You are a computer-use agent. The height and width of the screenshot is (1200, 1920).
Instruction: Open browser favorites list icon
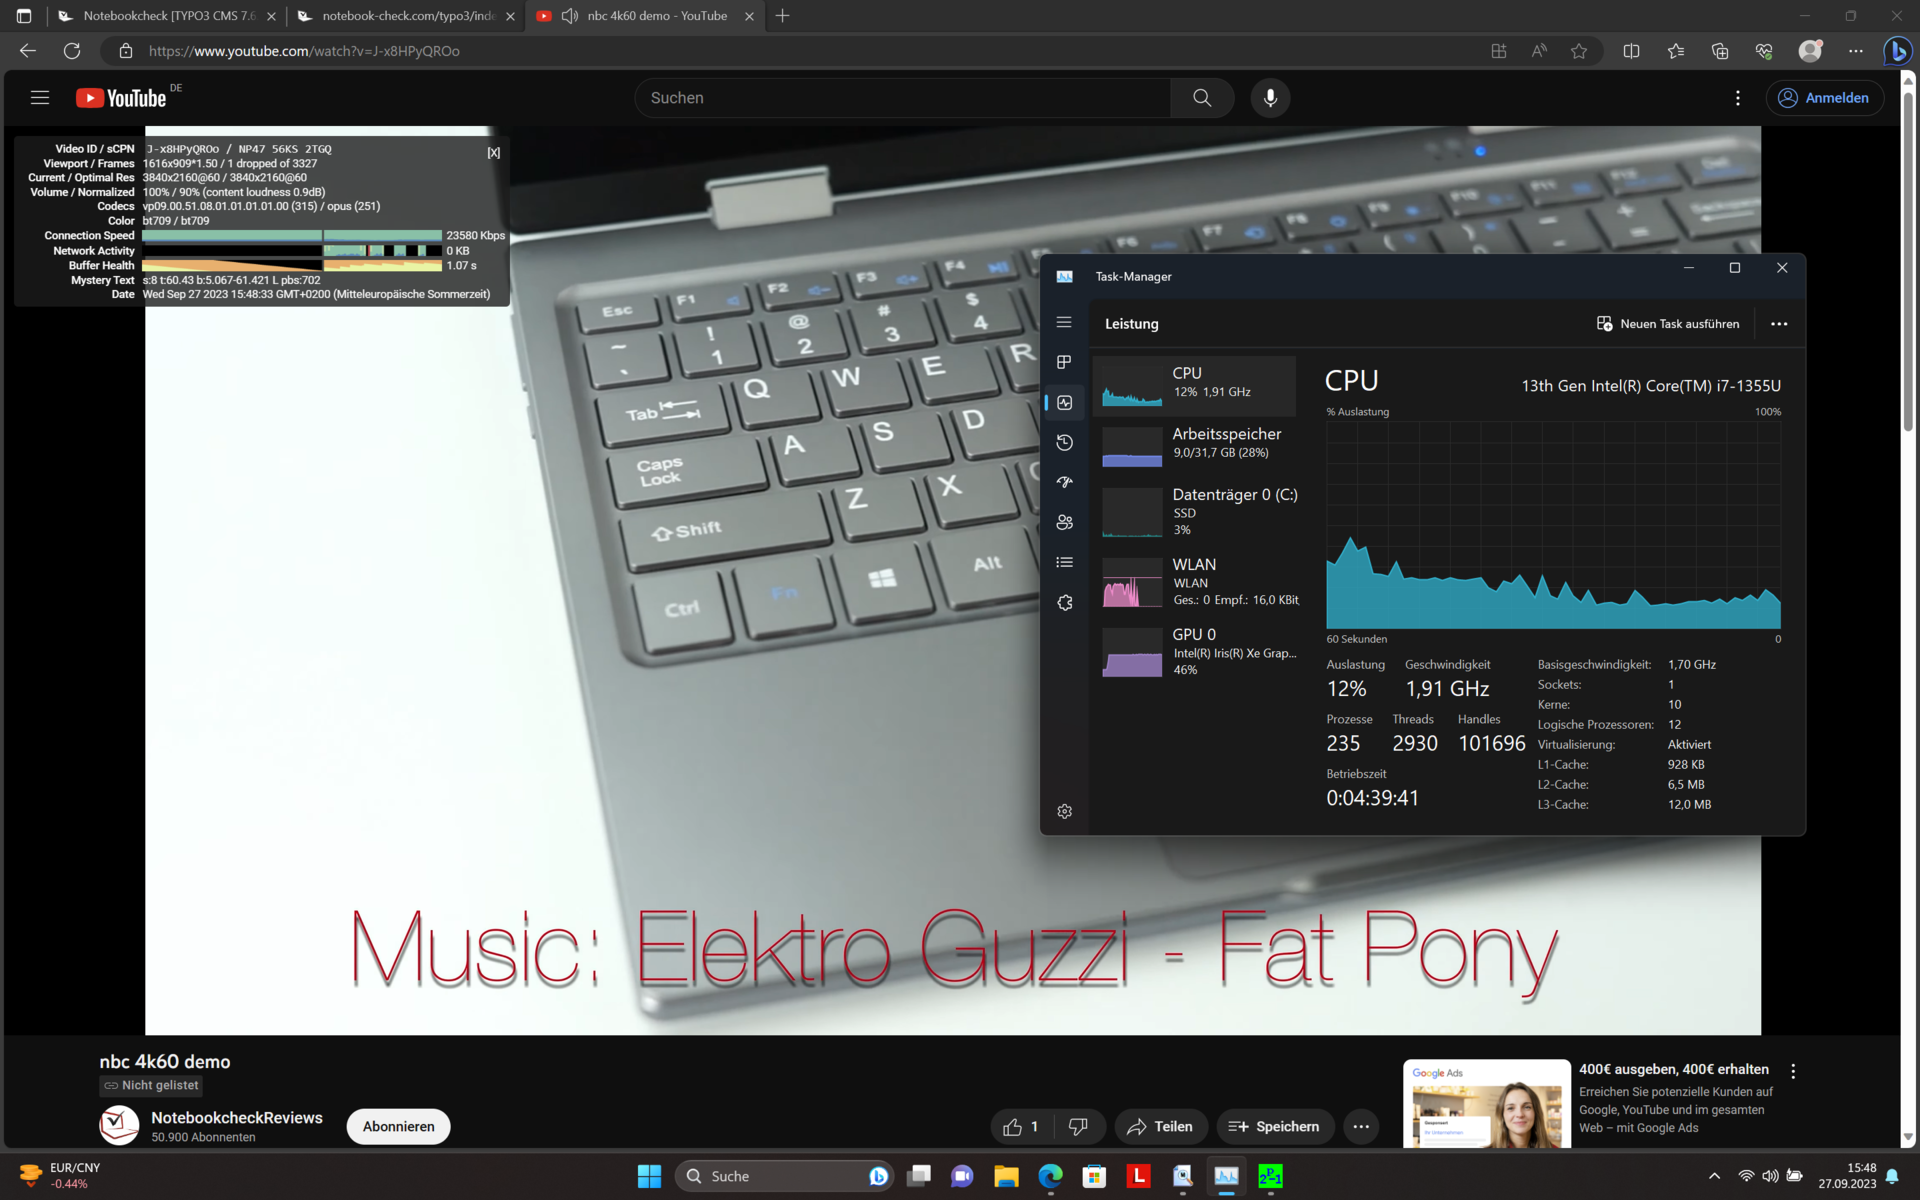point(1675,51)
